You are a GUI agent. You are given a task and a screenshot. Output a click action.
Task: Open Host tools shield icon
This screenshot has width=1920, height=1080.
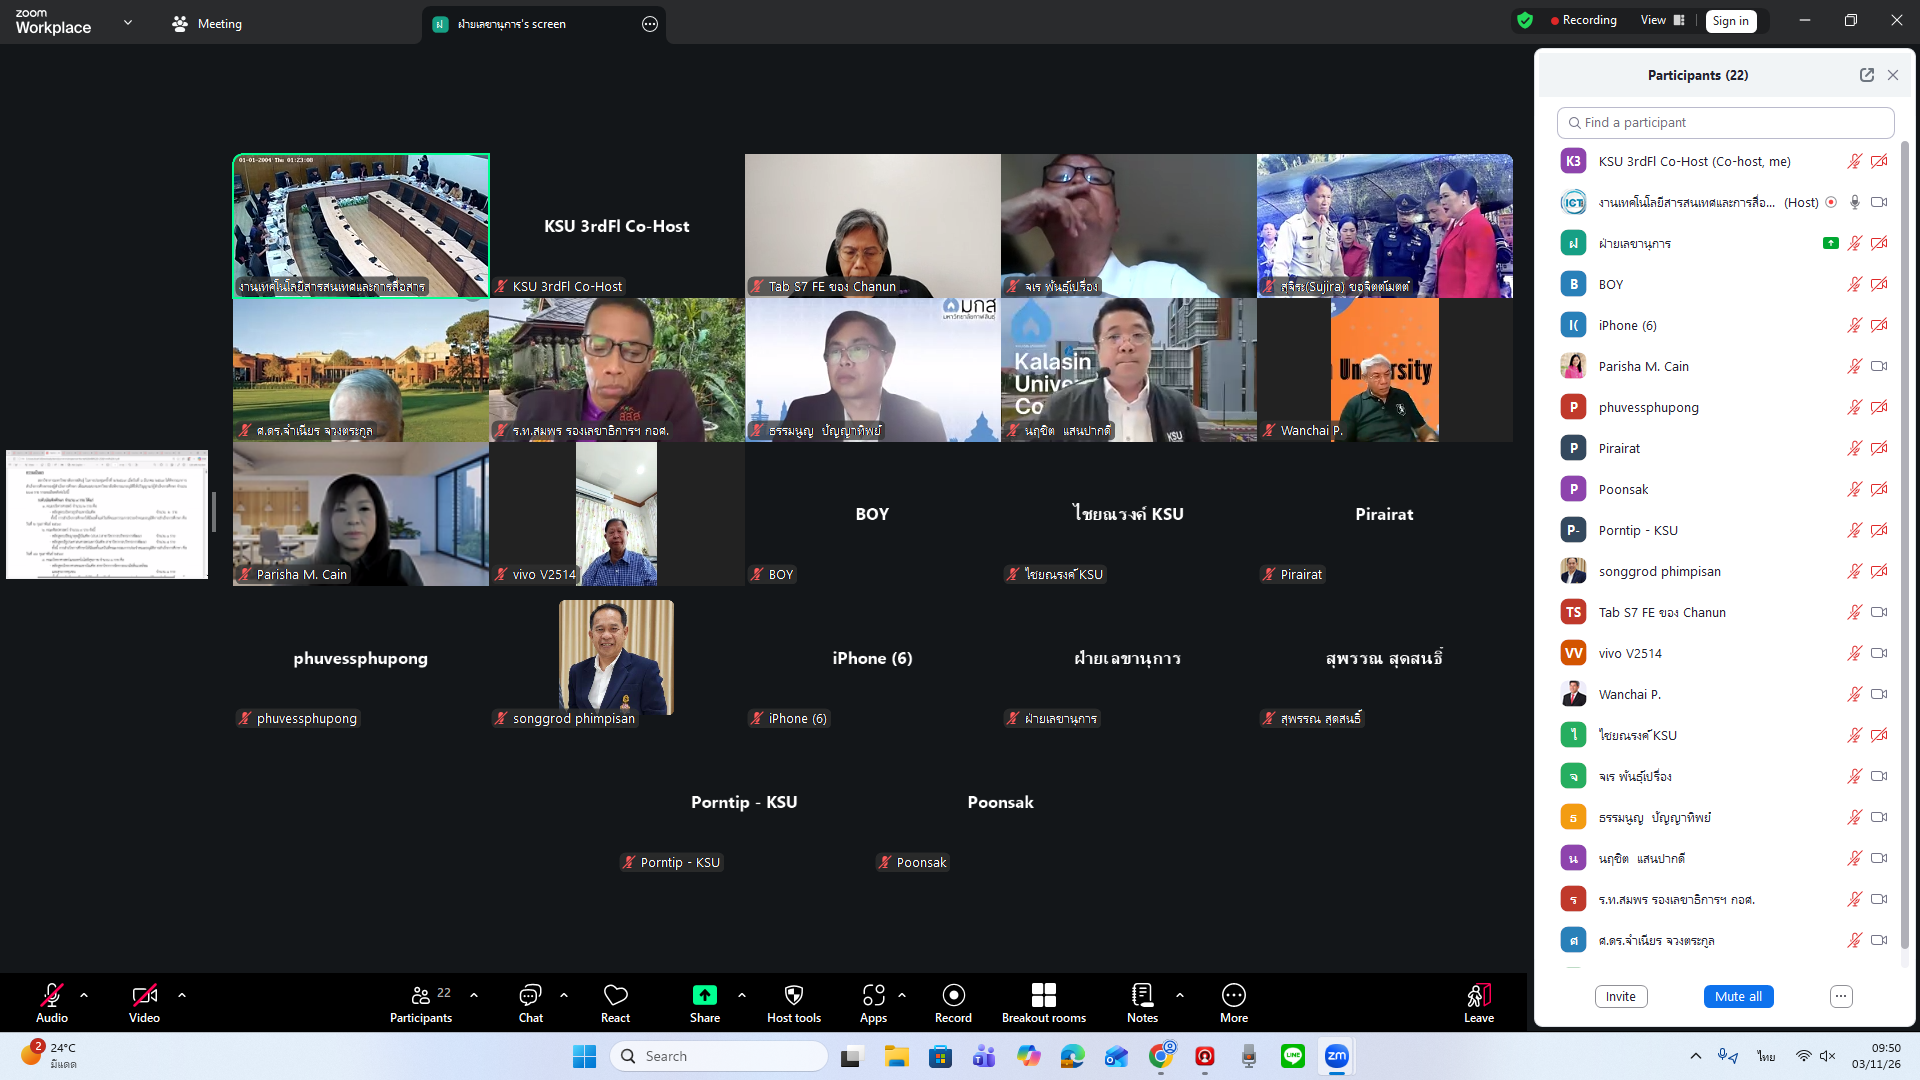pos(793,995)
